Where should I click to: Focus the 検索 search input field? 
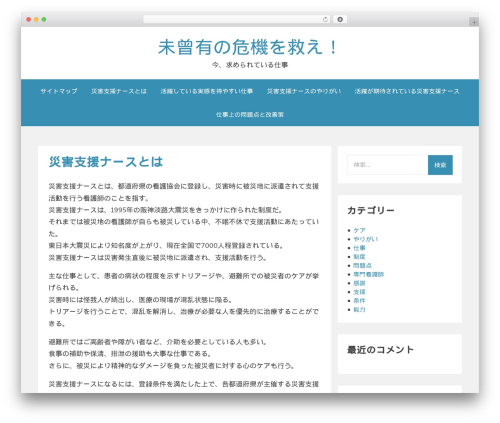click(388, 165)
